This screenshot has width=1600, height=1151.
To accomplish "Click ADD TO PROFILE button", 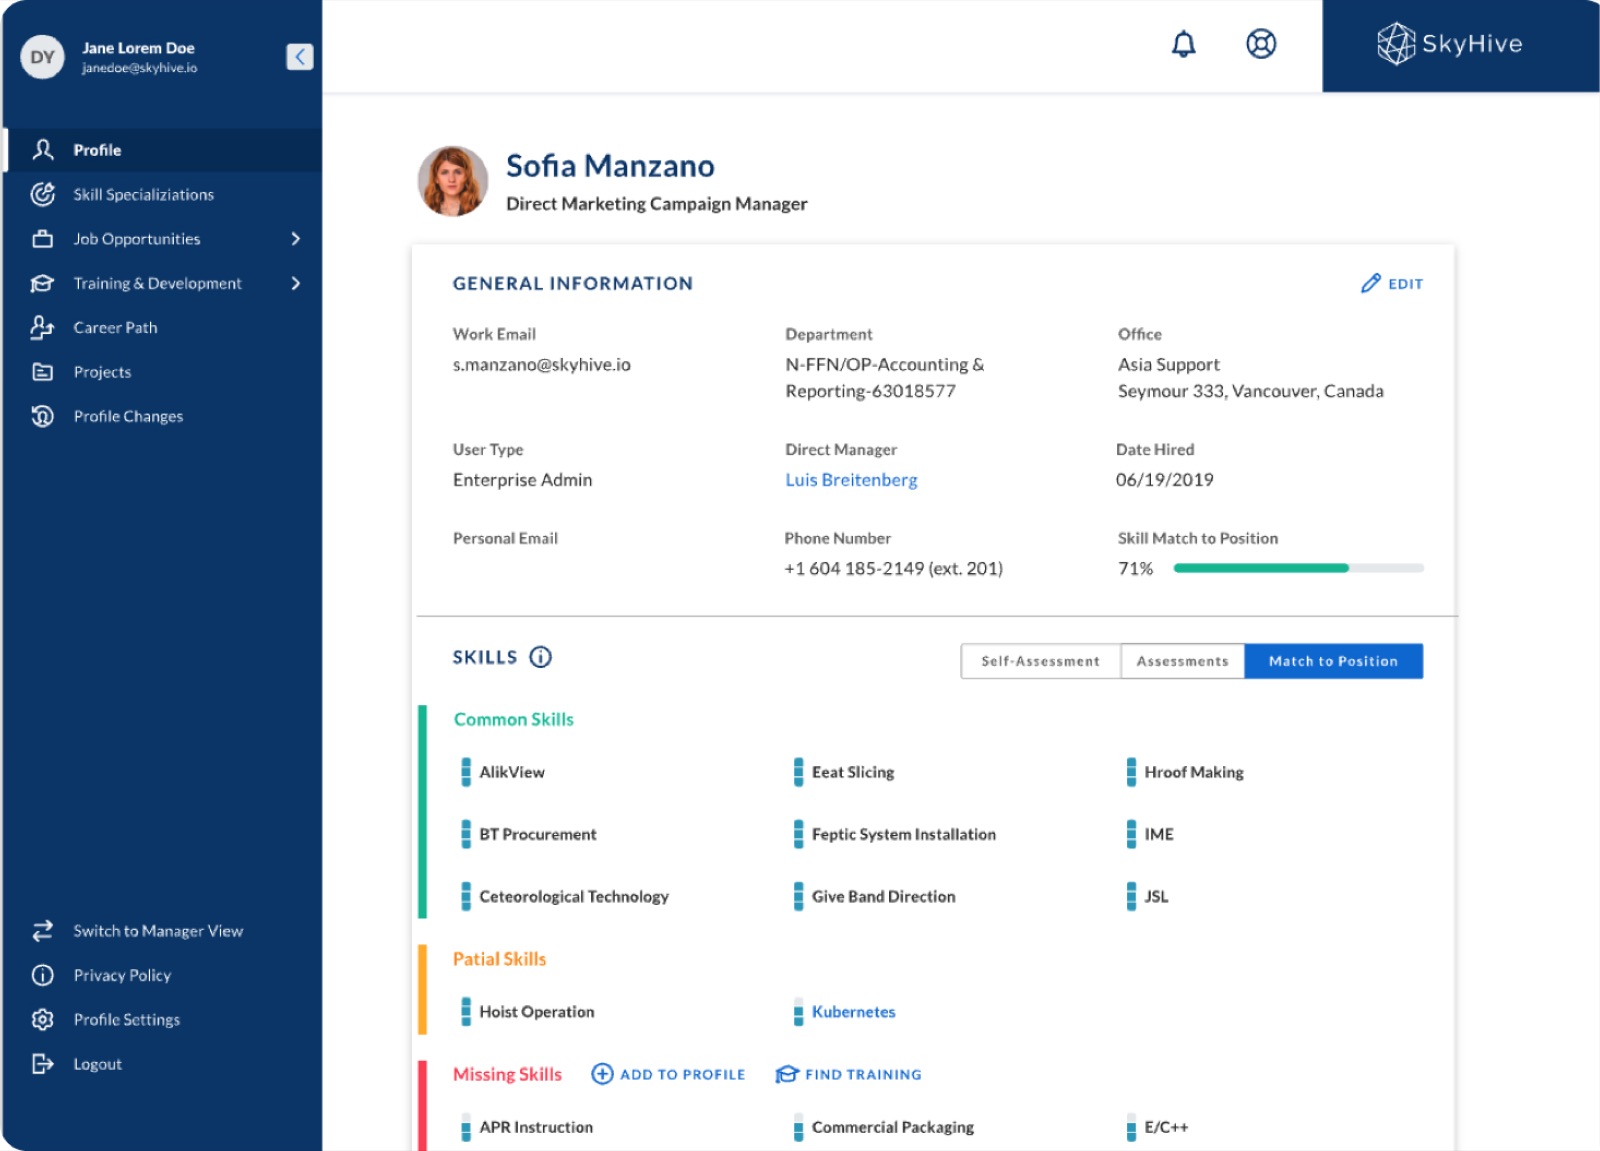I will [x=668, y=1074].
